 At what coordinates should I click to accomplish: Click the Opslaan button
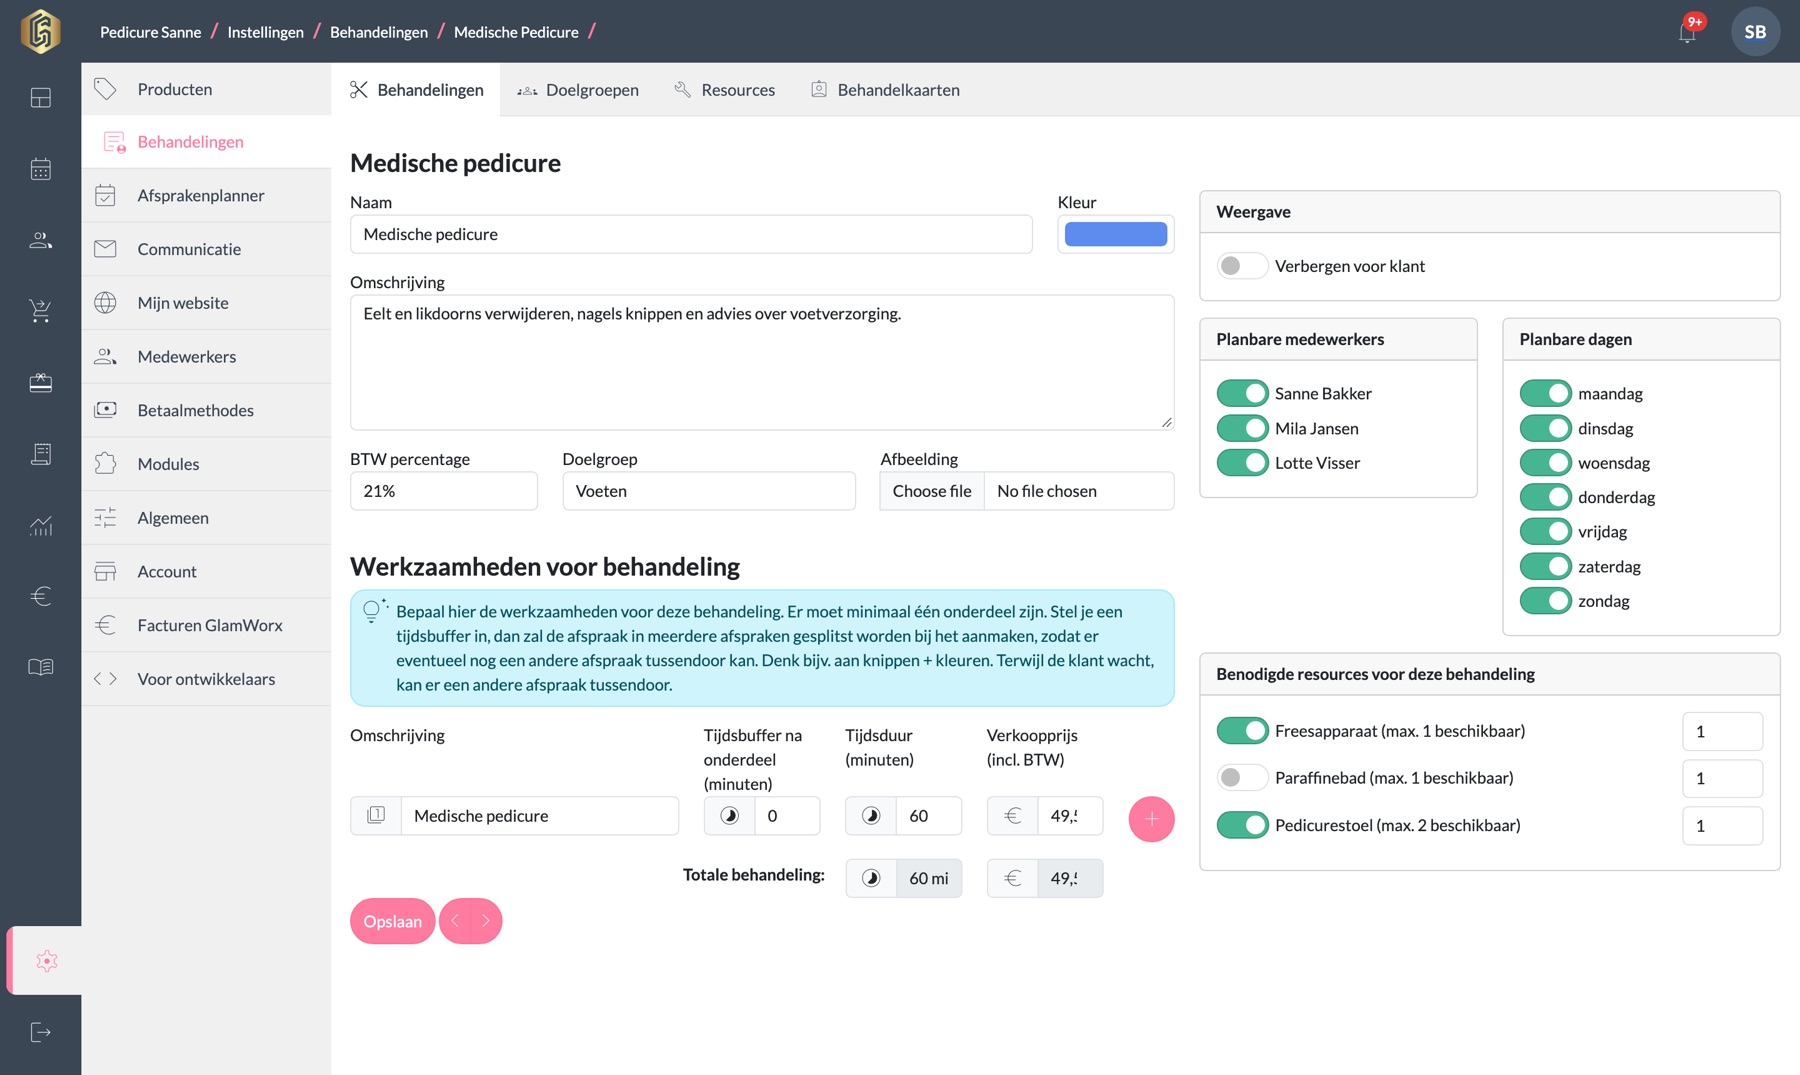tap(392, 921)
